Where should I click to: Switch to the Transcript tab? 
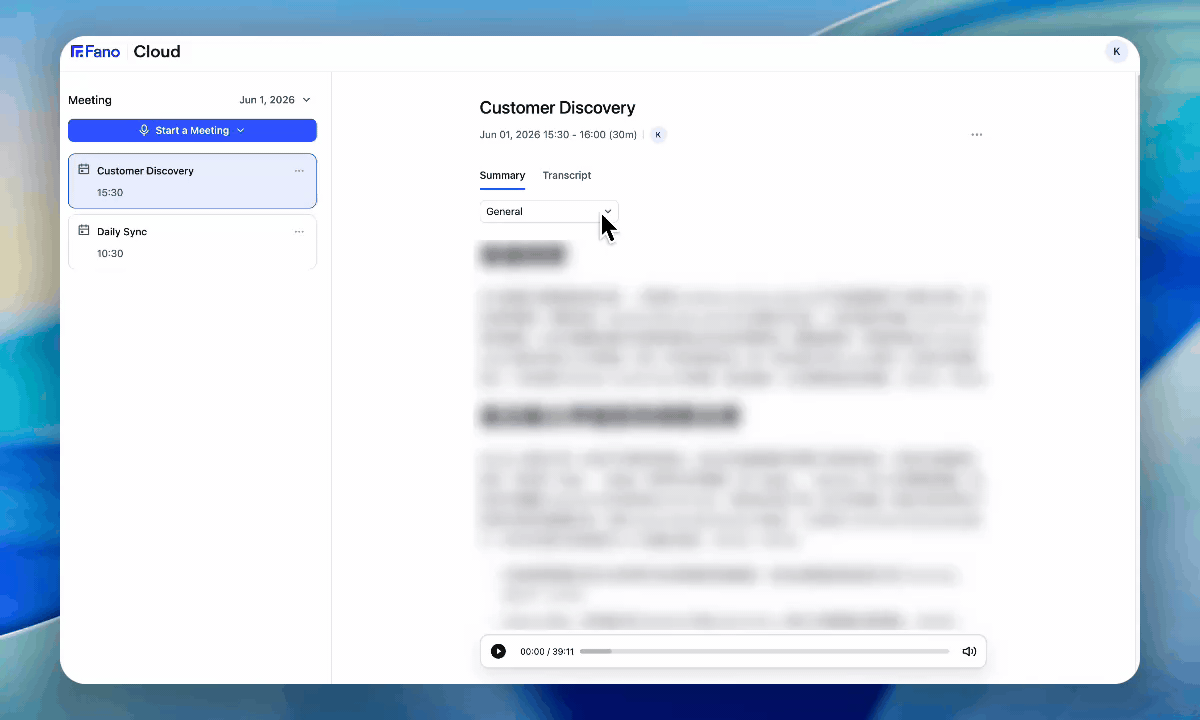(567, 176)
